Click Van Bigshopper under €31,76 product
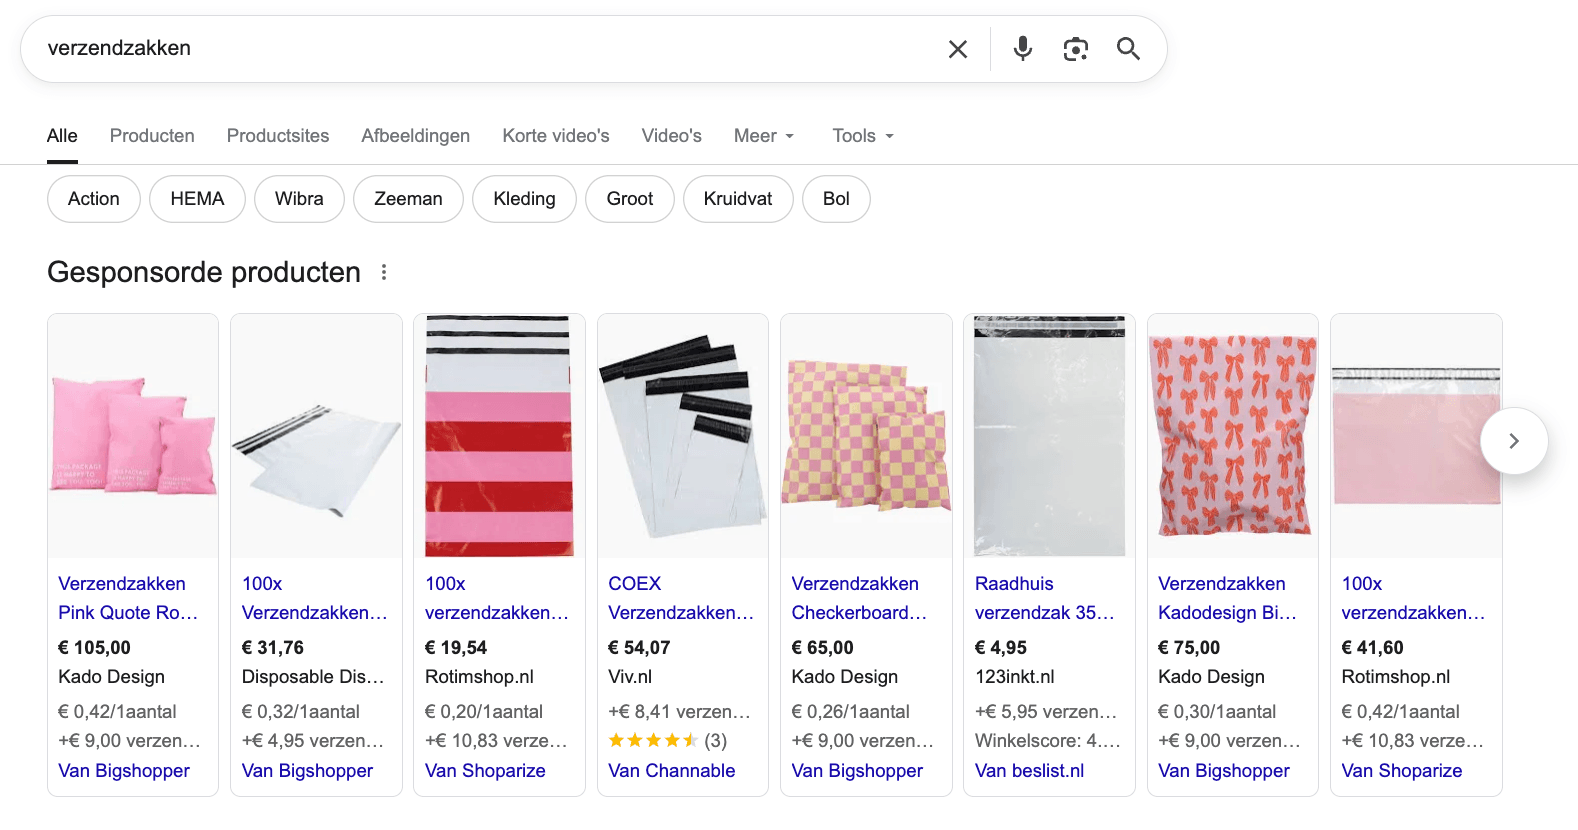 307,771
